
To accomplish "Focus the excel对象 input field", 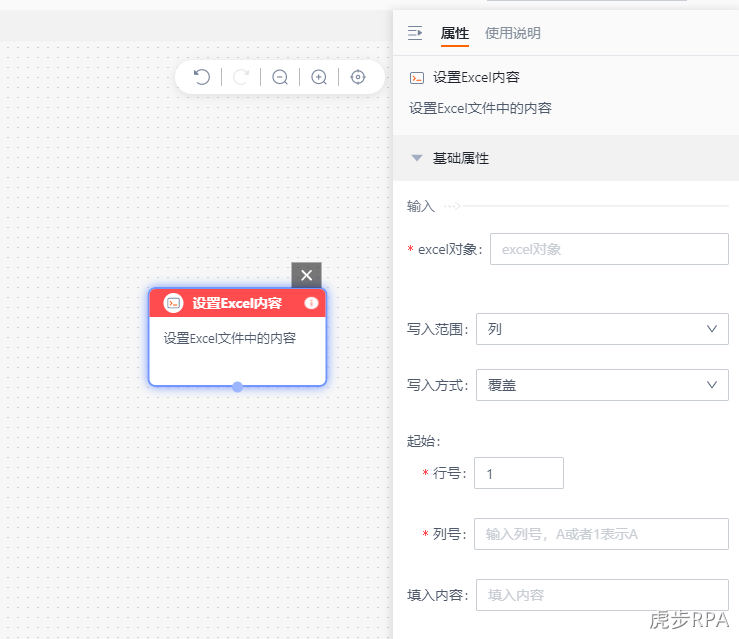I will [x=609, y=249].
